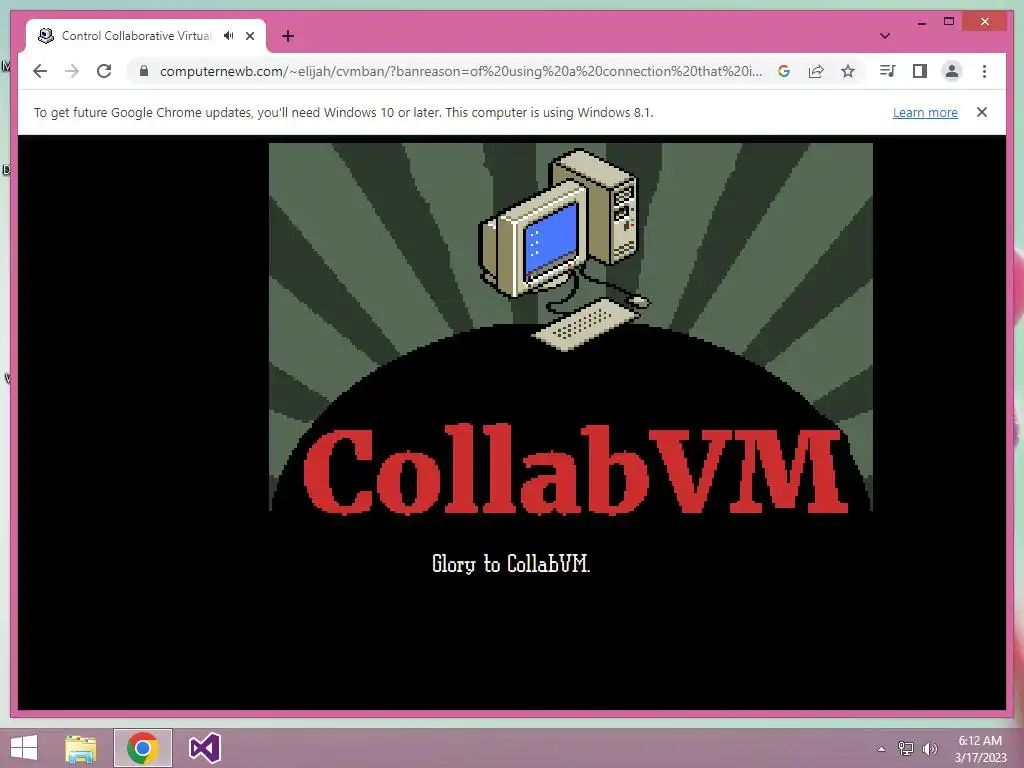
Task: Toggle the Chrome side panel
Action: pyautogui.click(x=920, y=71)
